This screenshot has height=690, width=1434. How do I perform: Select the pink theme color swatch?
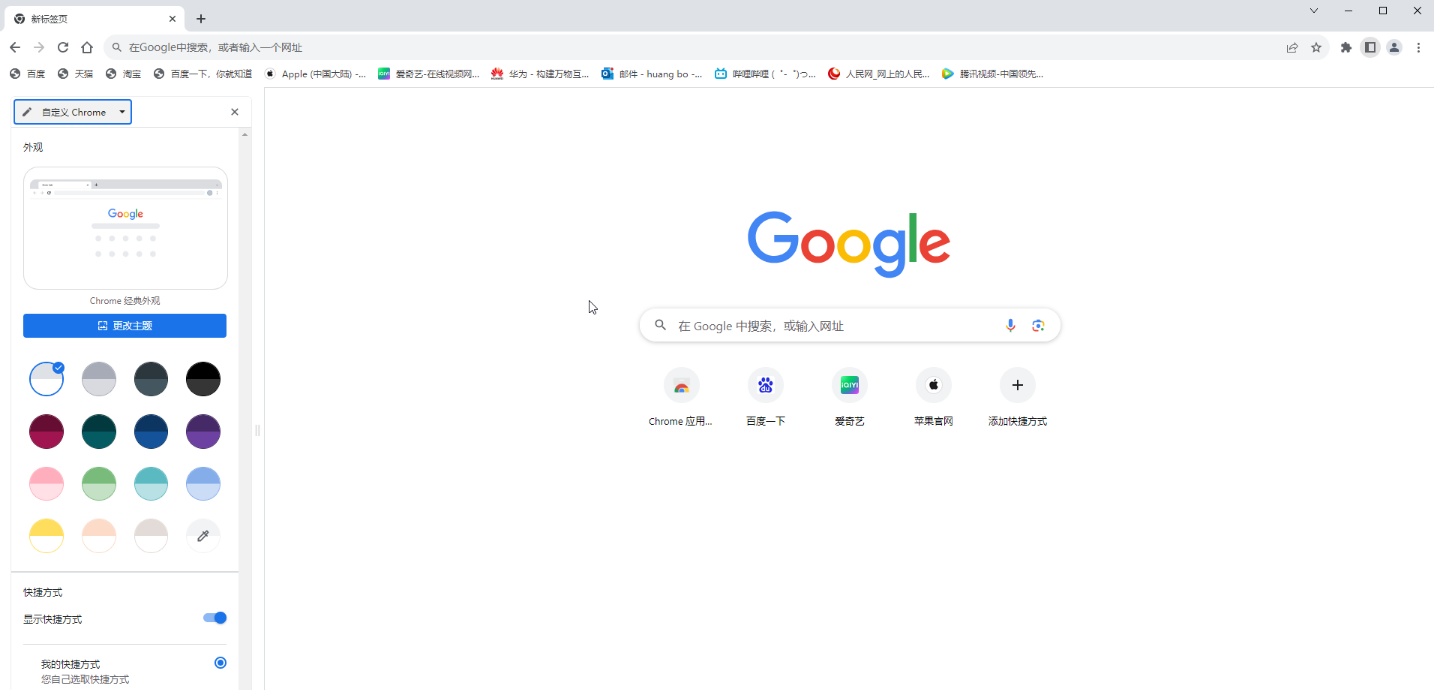tap(47, 484)
